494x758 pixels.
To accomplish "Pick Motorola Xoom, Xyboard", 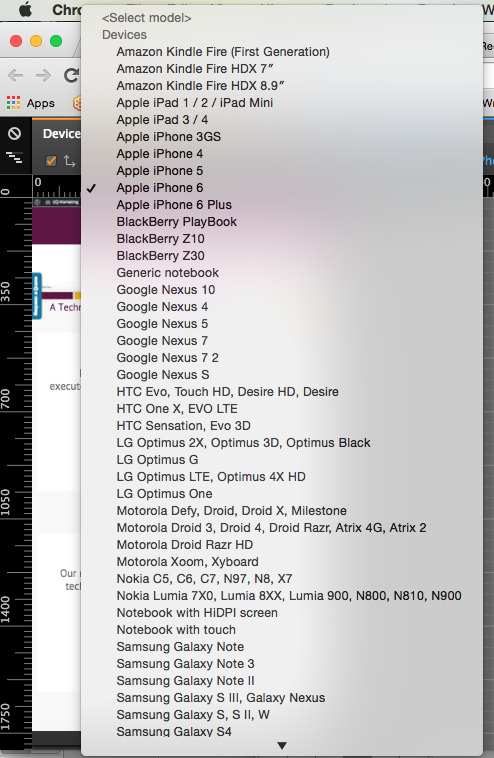I will click(x=282, y=562).
